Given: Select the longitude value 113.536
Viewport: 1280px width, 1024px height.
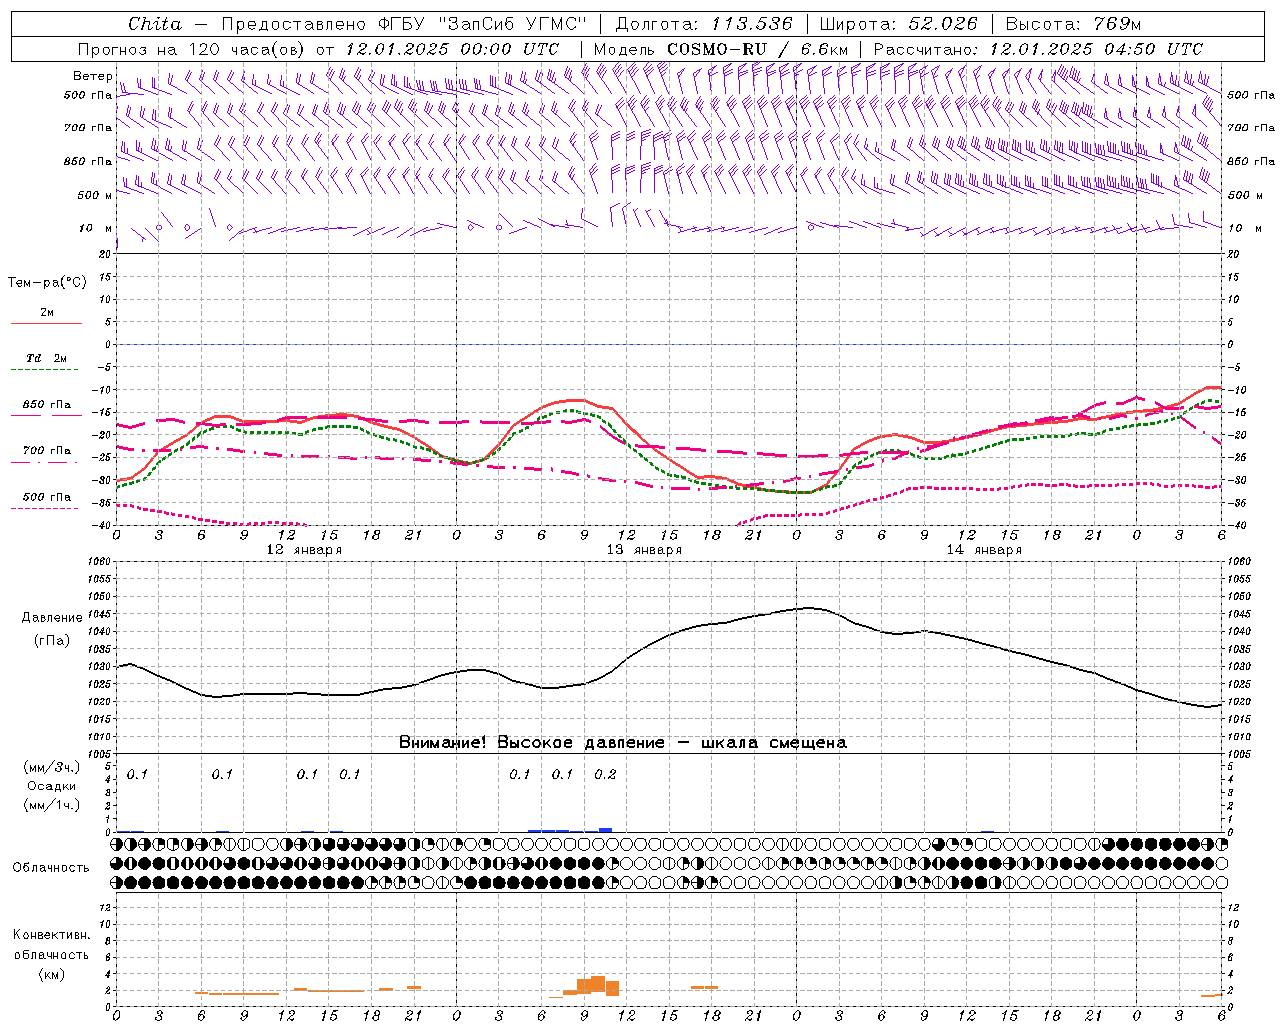Looking at the screenshot, I should point(752,24).
